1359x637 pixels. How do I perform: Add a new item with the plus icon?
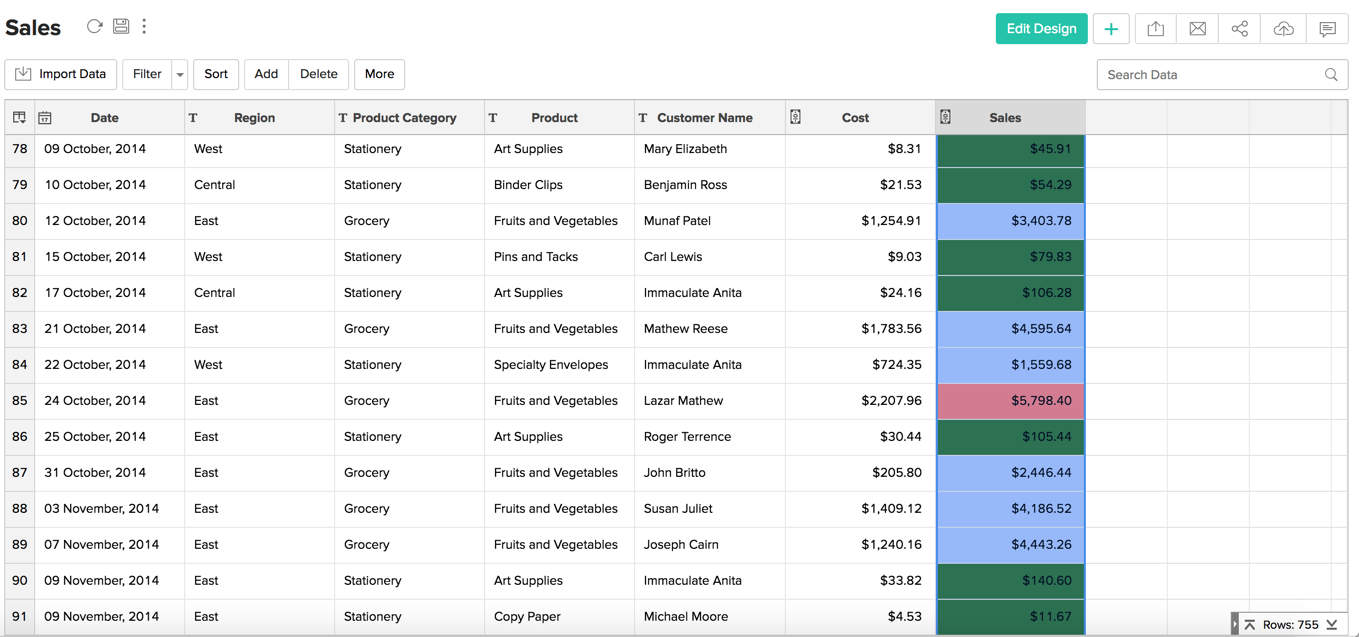tap(1111, 28)
